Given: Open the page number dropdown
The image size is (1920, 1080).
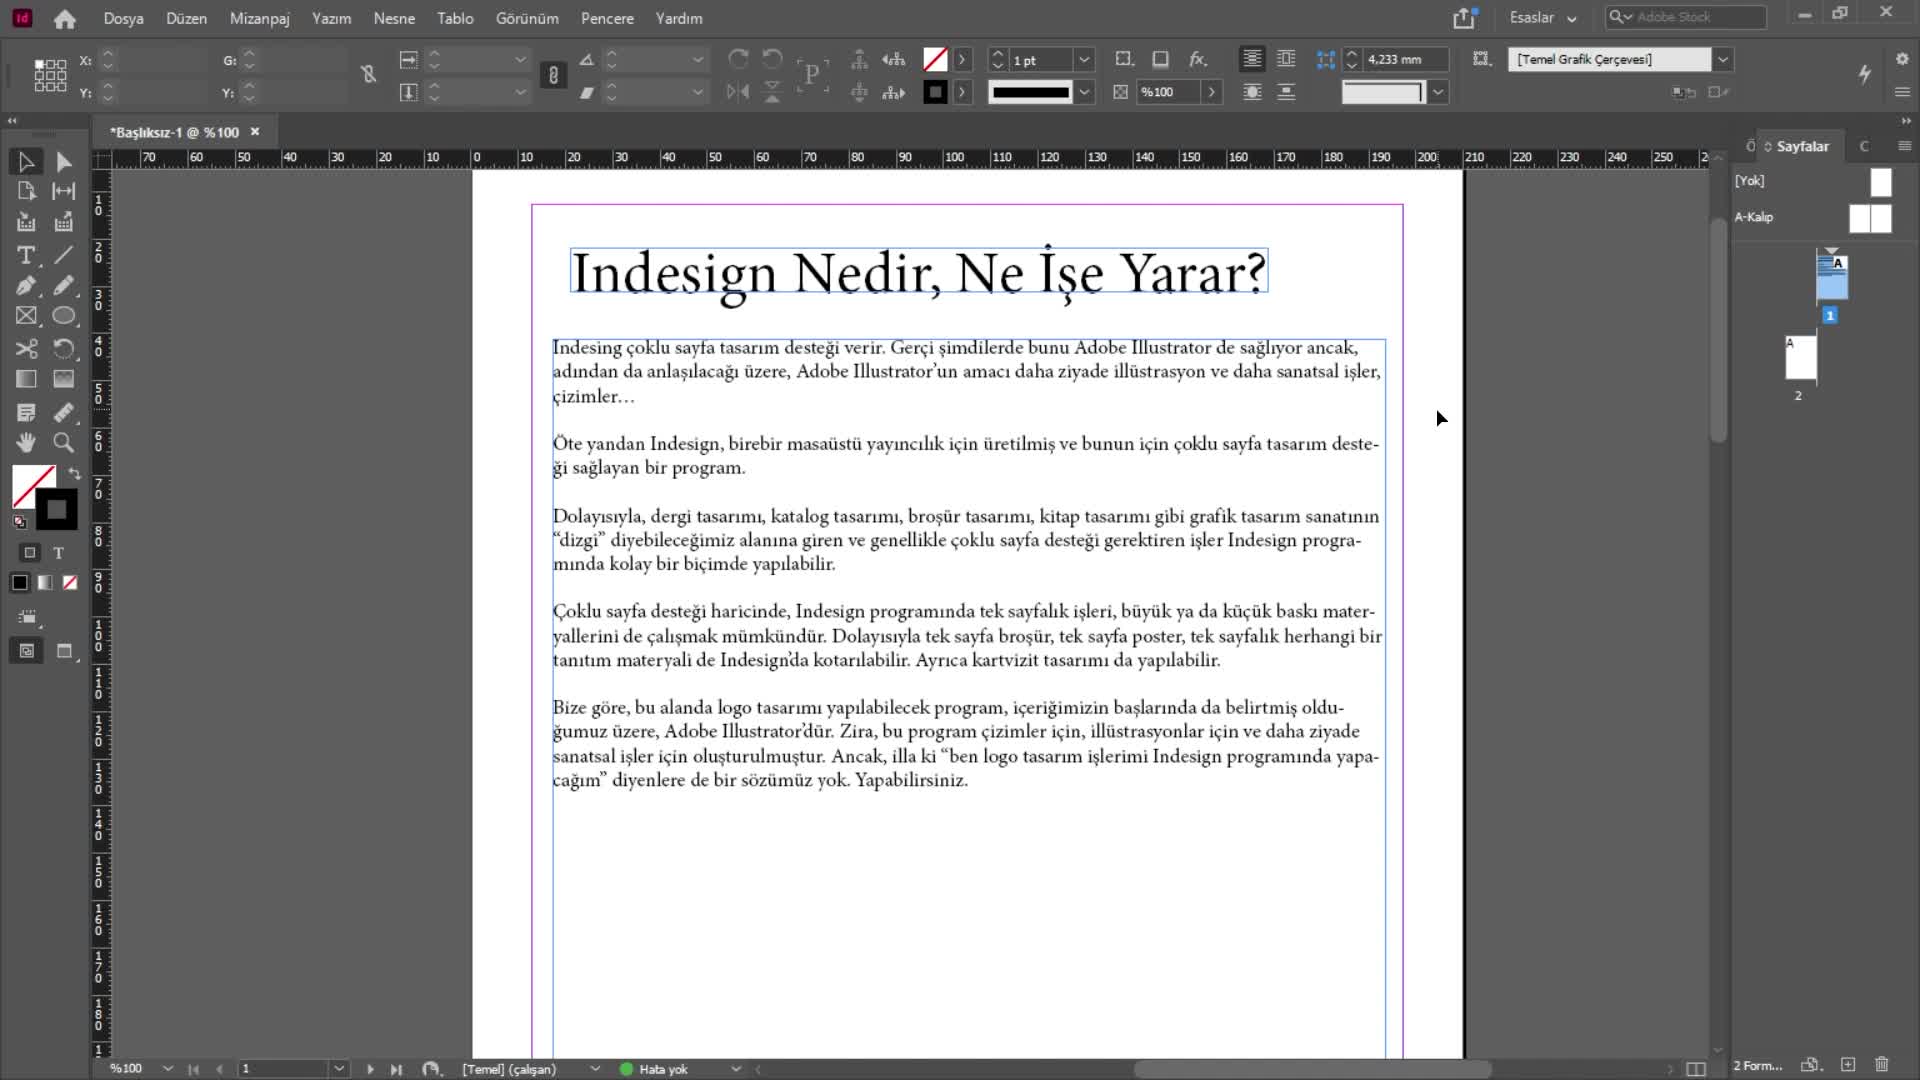Looking at the screenshot, I should (x=339, y=1069).
